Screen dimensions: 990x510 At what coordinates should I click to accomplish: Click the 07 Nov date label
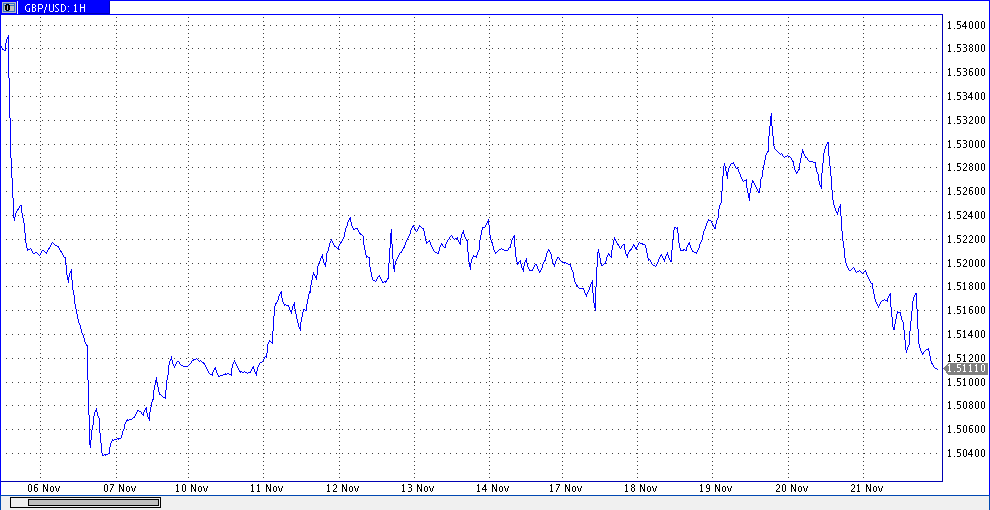(x=119, y=489)
